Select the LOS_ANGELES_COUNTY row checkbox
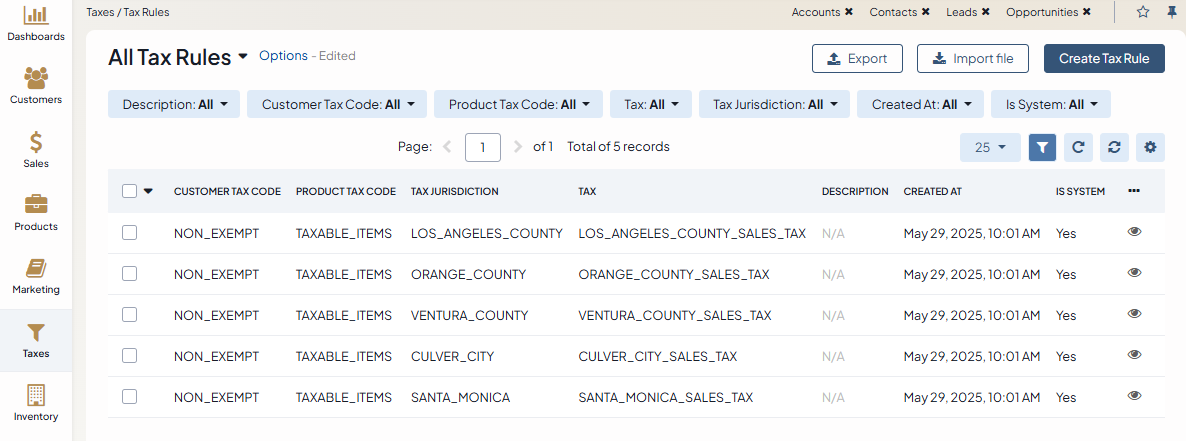The height and width of the screenshot is (441, 1186). tap(129, 232)
